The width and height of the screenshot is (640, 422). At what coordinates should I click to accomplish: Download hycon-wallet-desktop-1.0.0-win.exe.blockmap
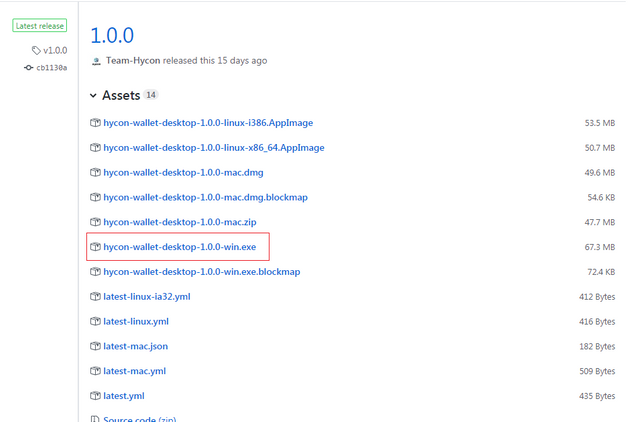[202, 272]
